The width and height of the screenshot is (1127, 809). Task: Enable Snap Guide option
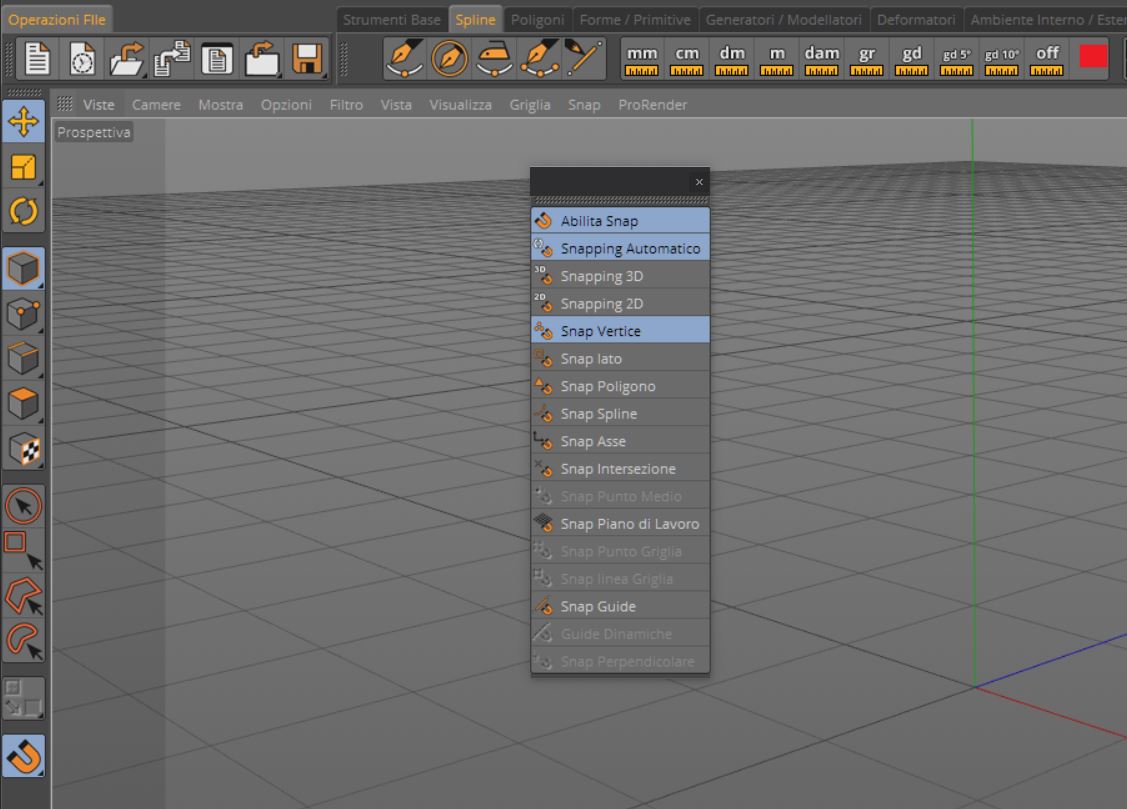click(x=620, y=606)
